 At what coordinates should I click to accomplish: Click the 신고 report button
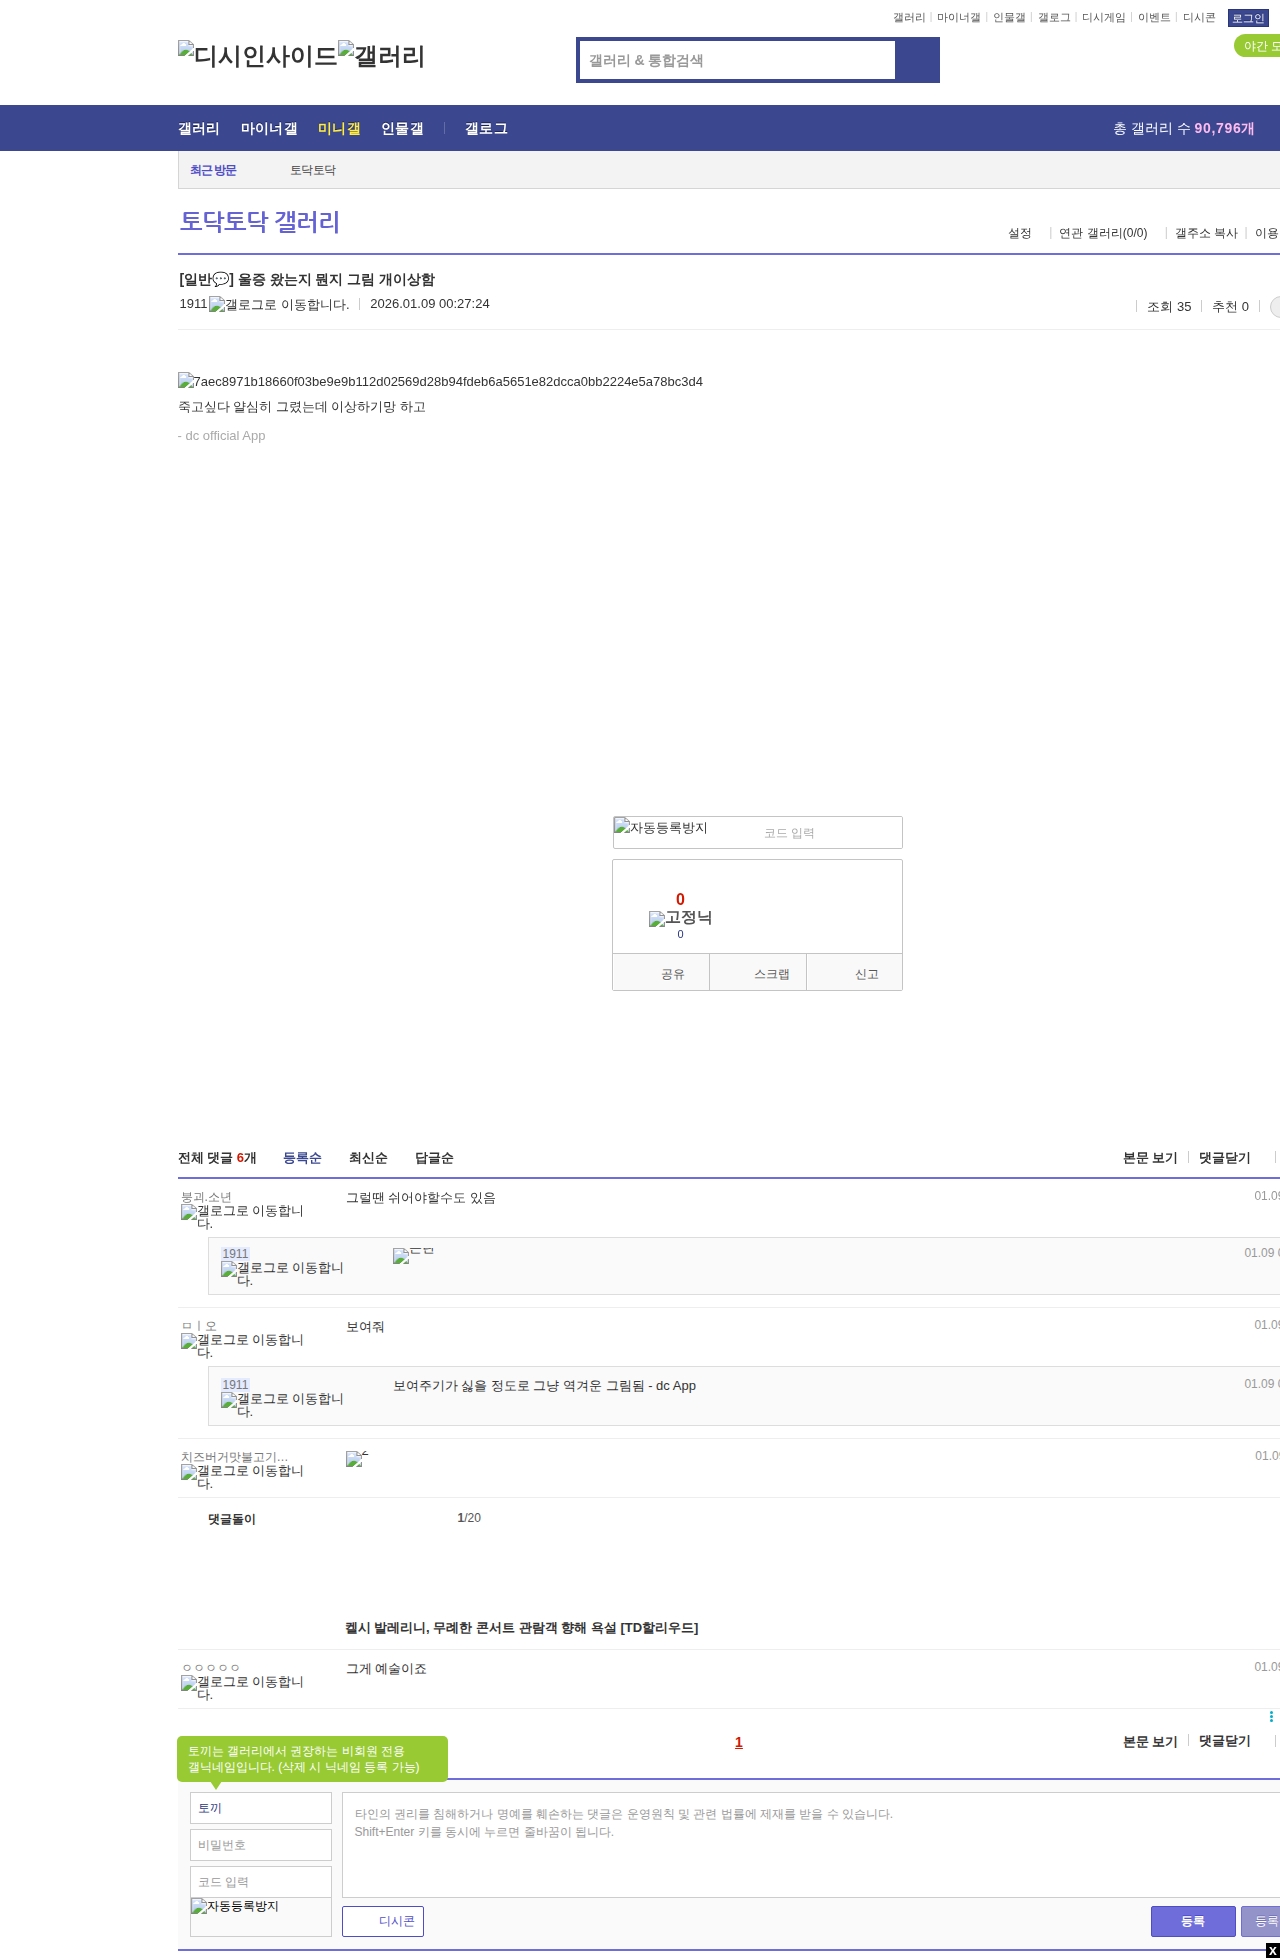[x=866, y=974]
